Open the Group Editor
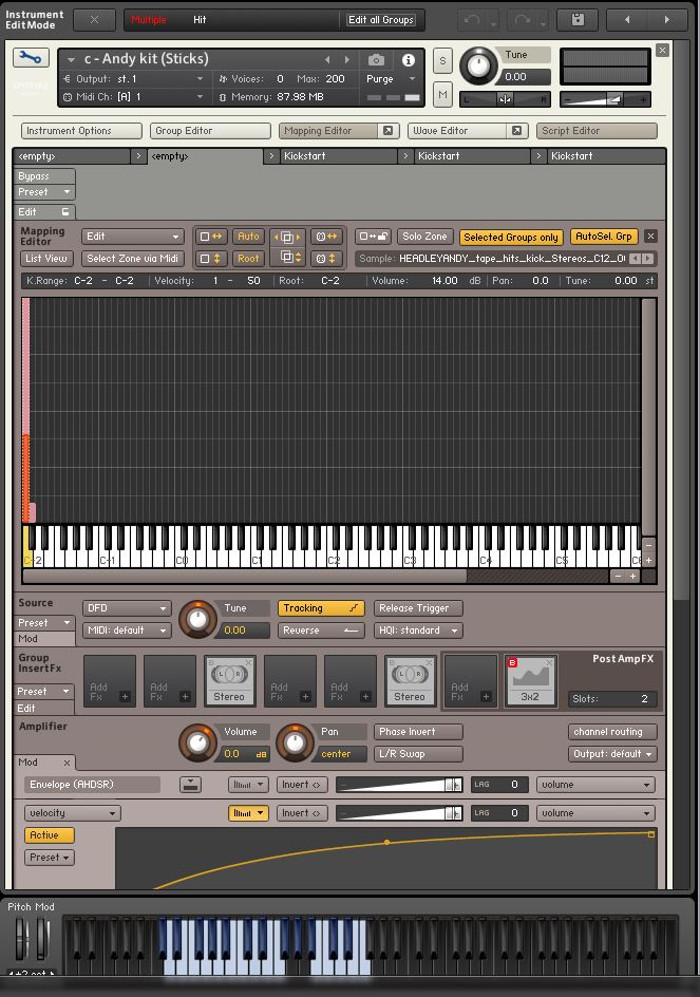The width and height of the screenshot is (700, 997). (x=210, y=131)
